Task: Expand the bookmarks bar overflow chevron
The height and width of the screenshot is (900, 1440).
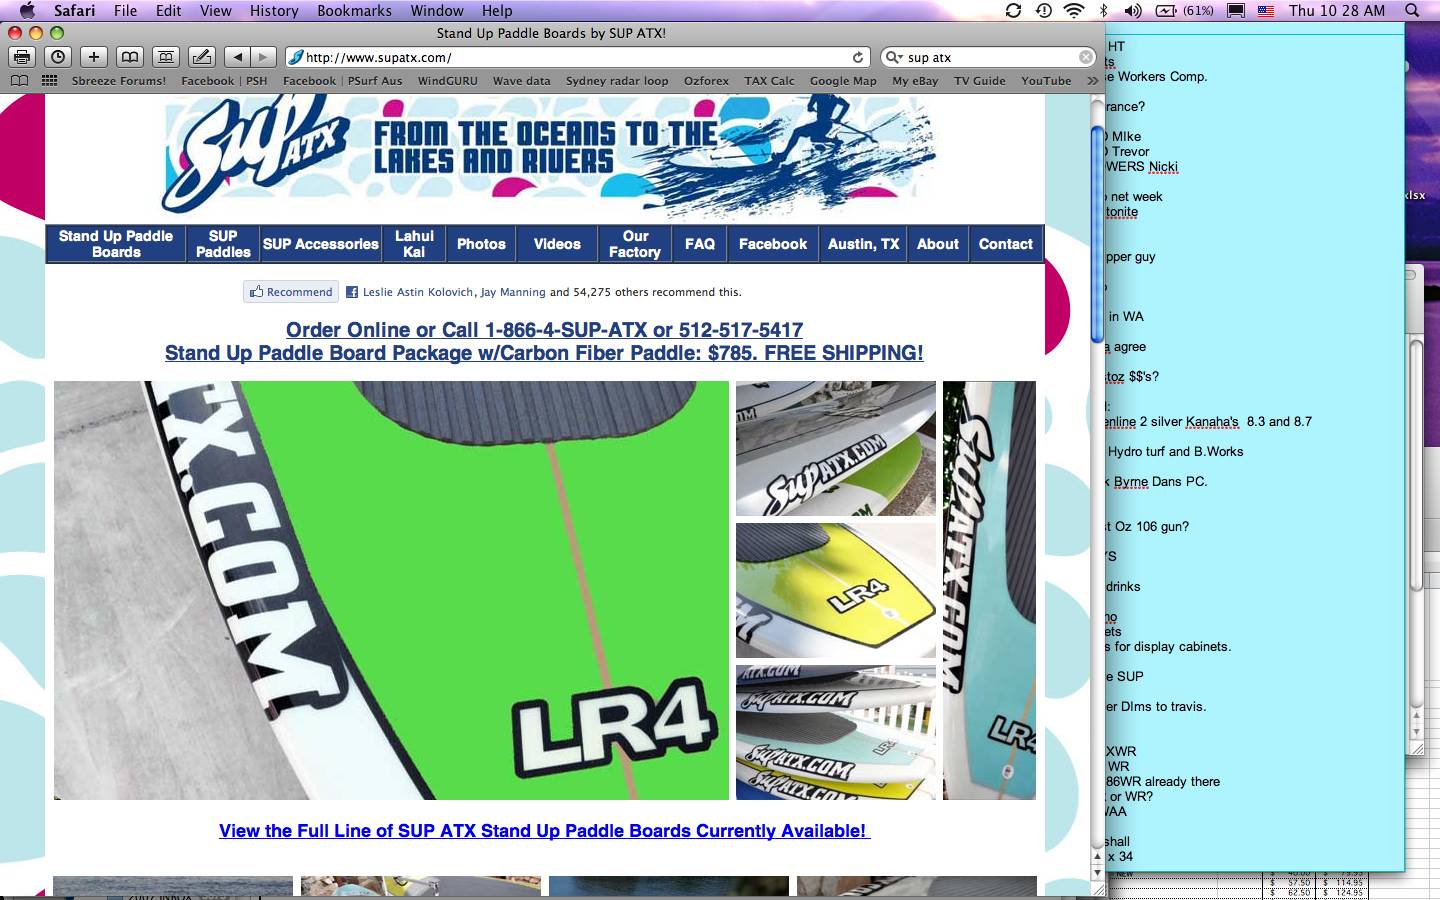Action: 1091,81
